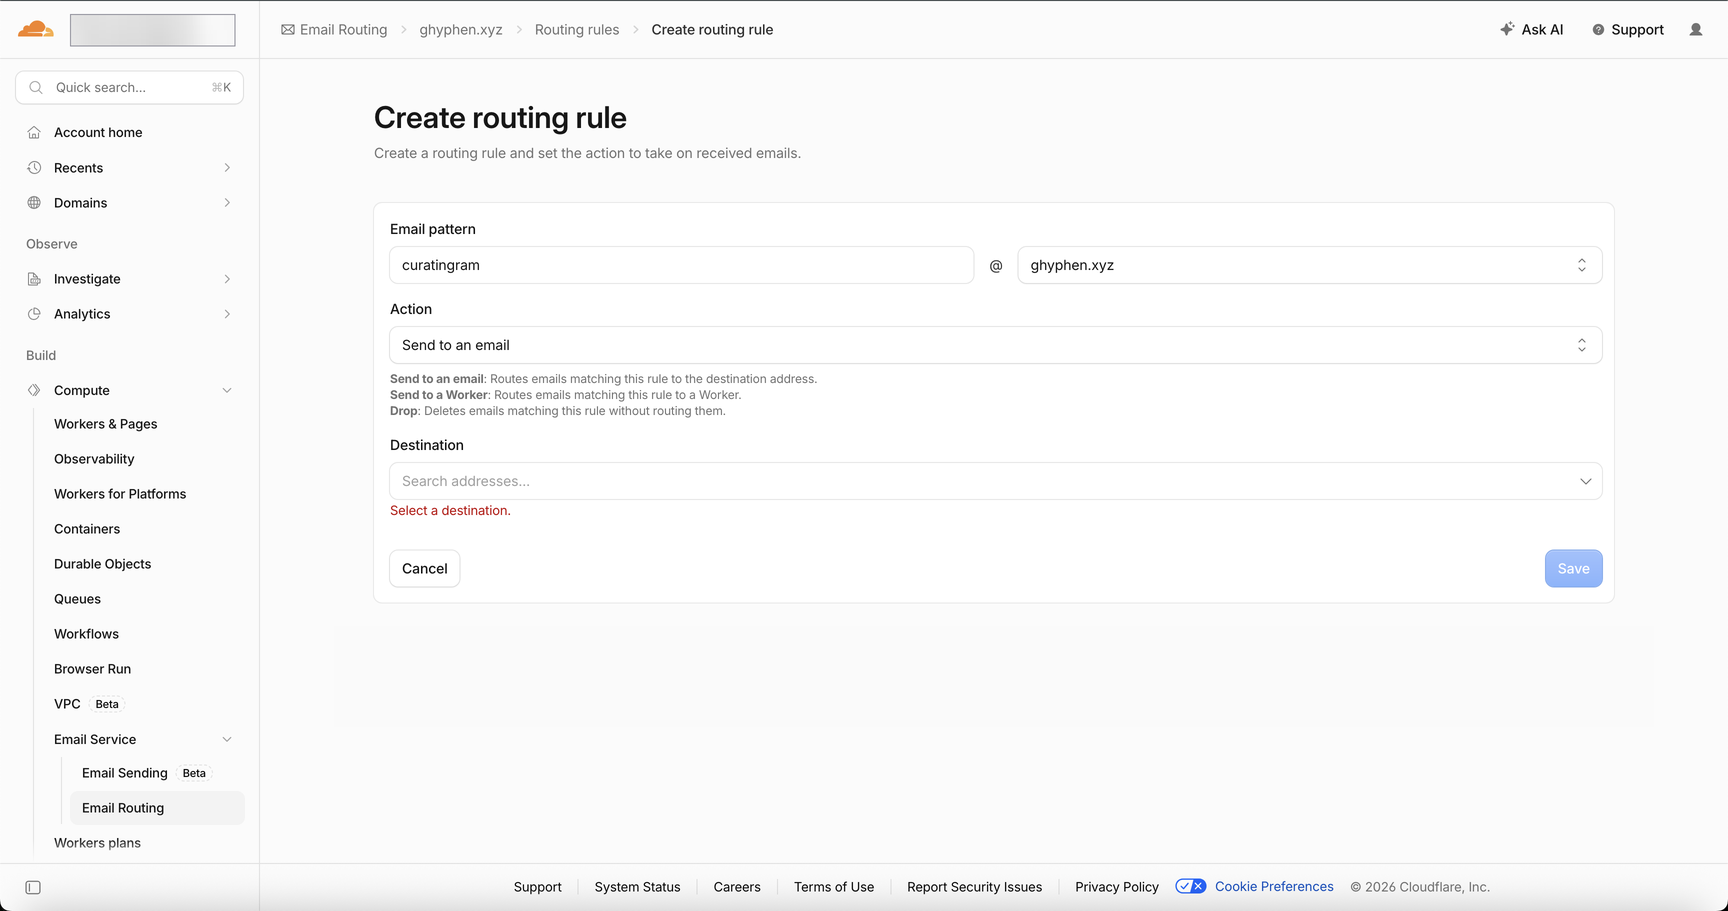The width and height of the screenshot is (1728, 911).
Task: Open Browser Run in sidebar
Action: (92, 669)
